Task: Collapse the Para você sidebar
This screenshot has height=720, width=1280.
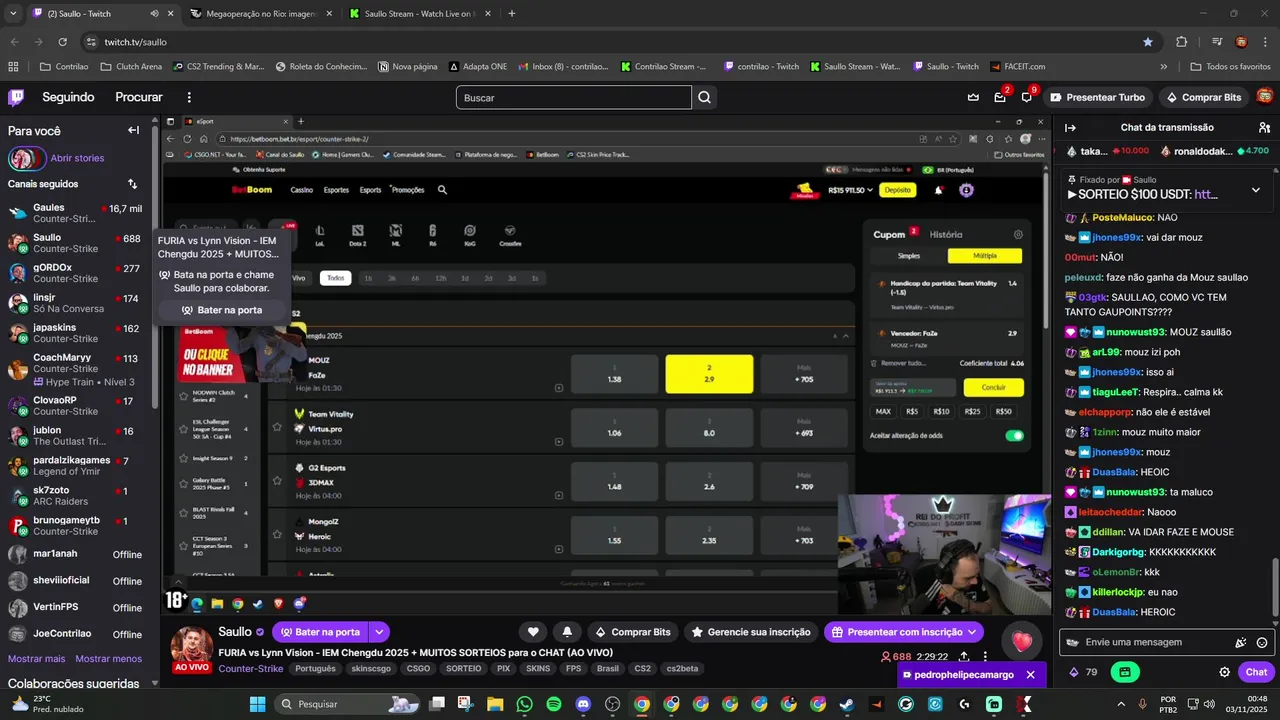Action: [133, 130]
